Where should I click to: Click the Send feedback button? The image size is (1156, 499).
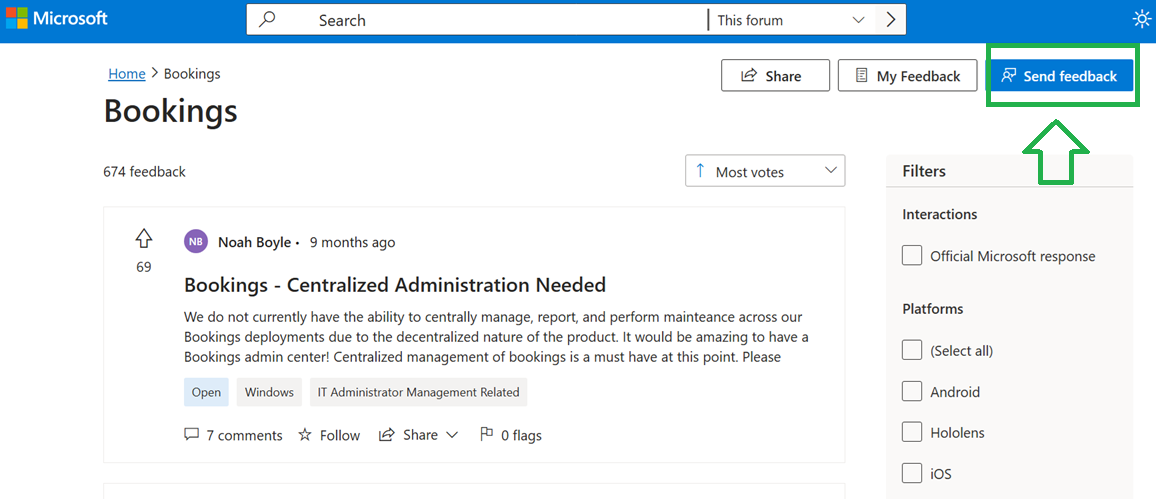(1062, 76)
